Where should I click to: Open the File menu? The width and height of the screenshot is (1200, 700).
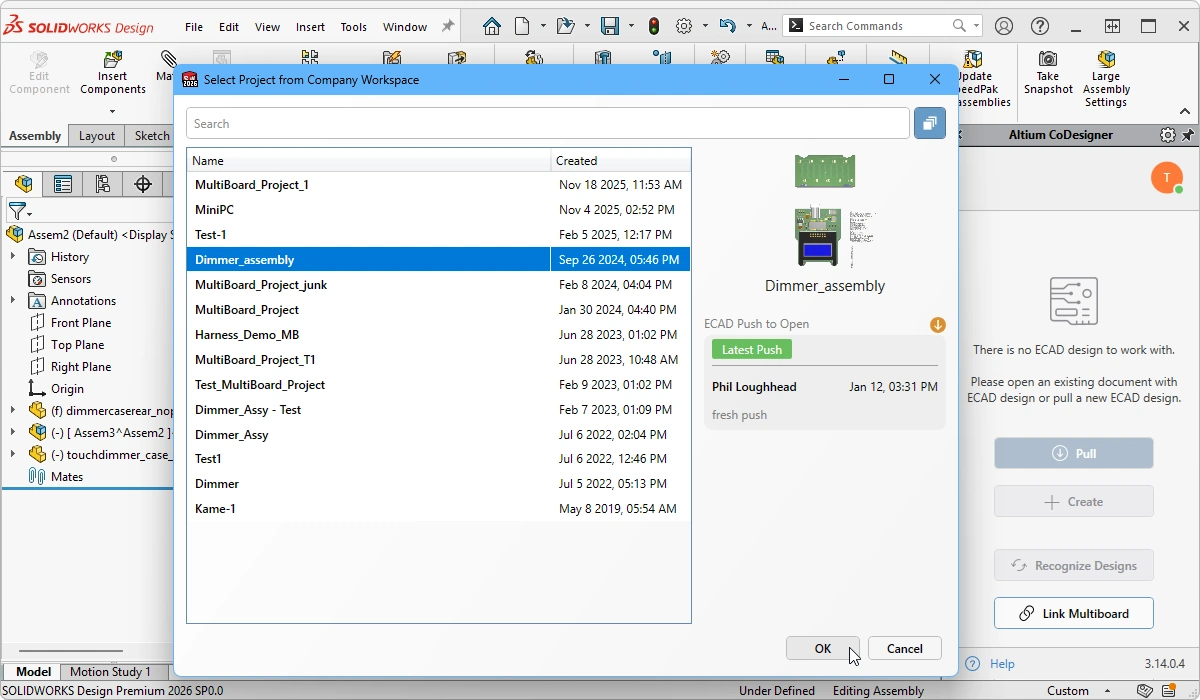coord(194,27)
